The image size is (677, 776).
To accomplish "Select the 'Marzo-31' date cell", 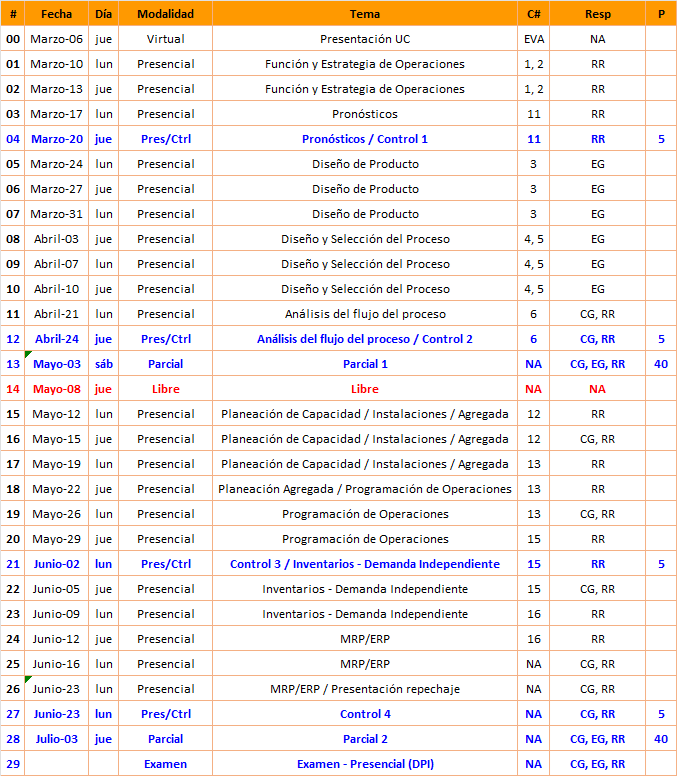I will coord(56,214).
